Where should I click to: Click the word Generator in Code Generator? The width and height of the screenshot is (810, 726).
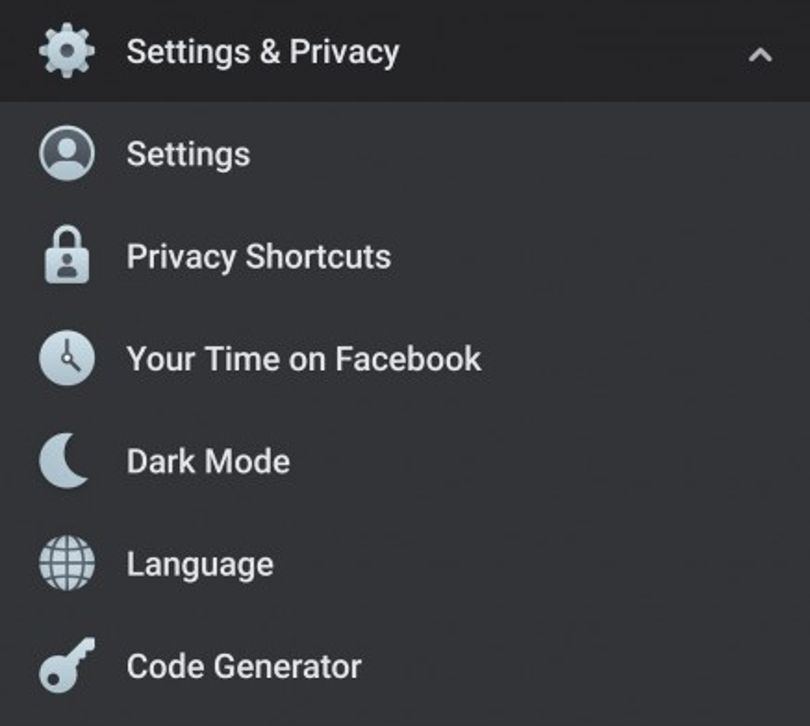tap(288, 666)
